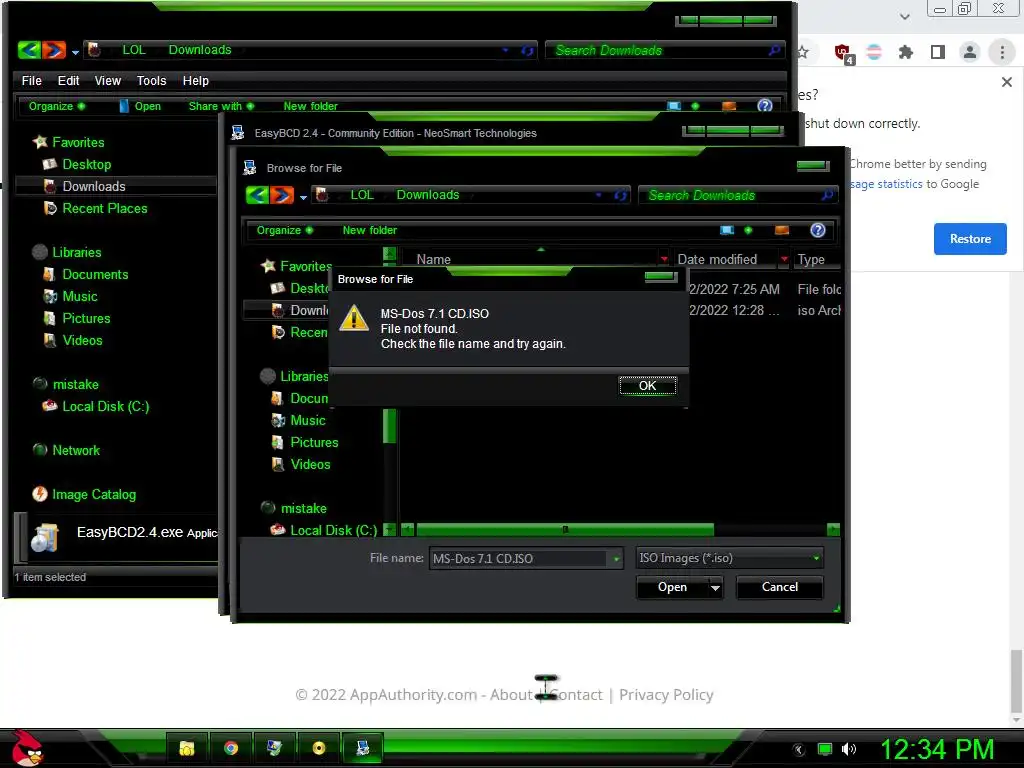This screenshot has width=1024, height=768.
Task: Open the File menu in the Explorer window
Action: (x=31, y=80)
